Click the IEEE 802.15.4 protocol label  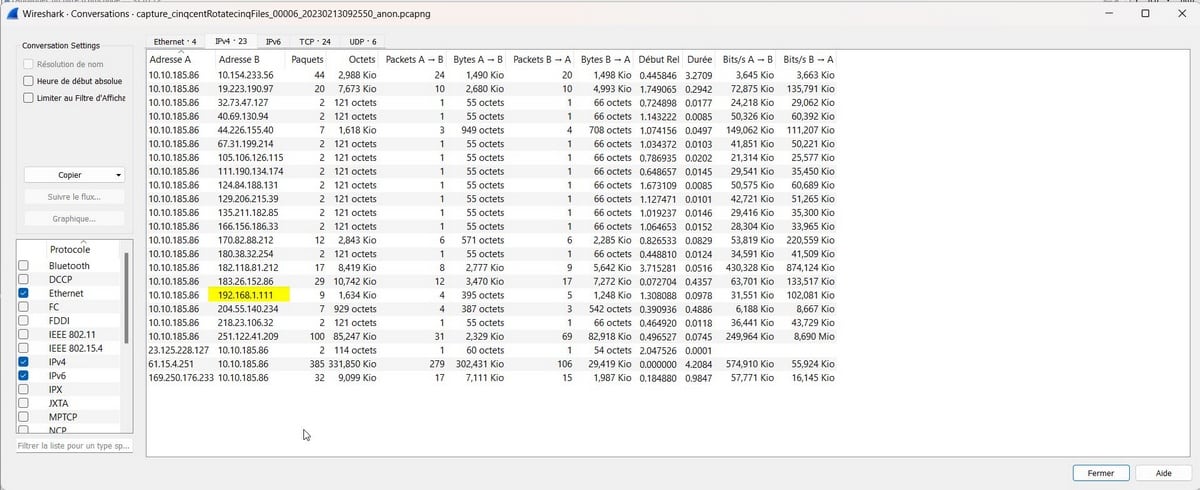click(x=77, y=348)
